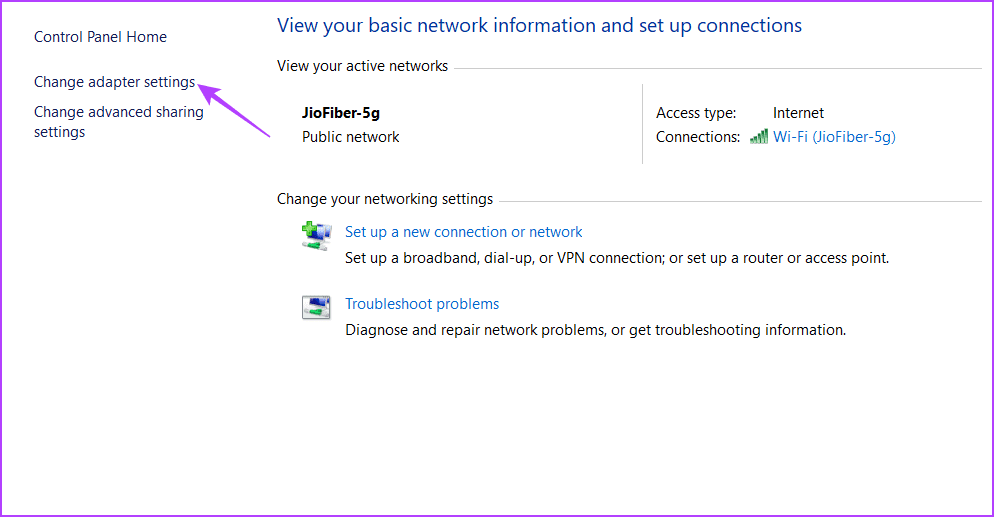Viewport: 994px width, 517px height.
Task: Click the new connection setup icon
Action: click(316, 237)
